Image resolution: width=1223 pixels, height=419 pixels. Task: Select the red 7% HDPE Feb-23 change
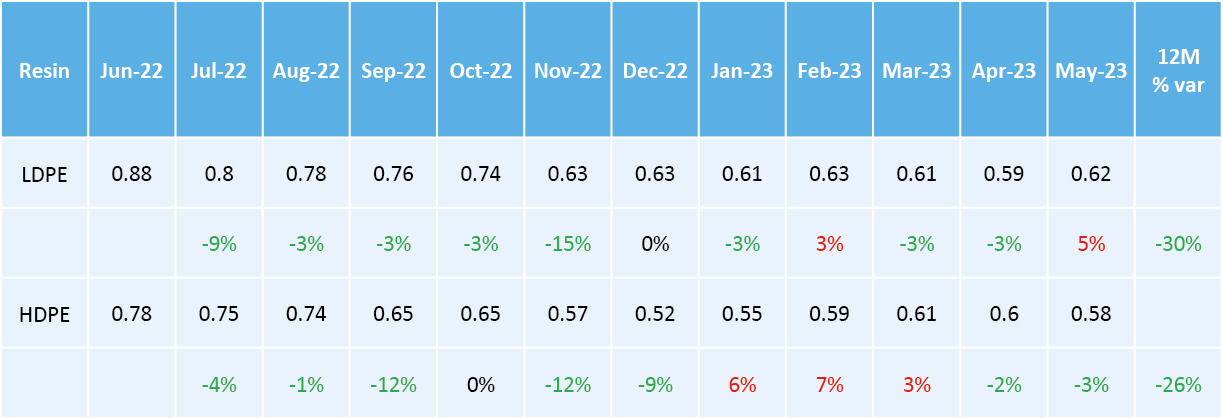829,384
